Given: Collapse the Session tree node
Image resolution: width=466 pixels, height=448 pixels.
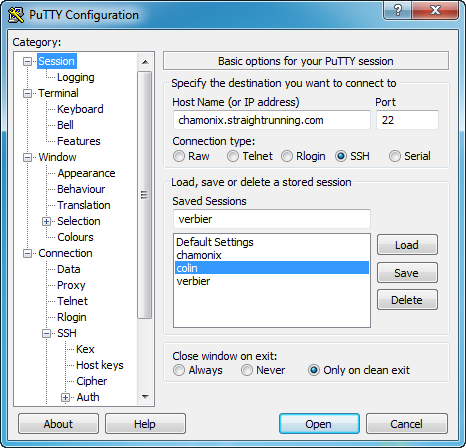Looking at the screenshot, I should (27, 61).
